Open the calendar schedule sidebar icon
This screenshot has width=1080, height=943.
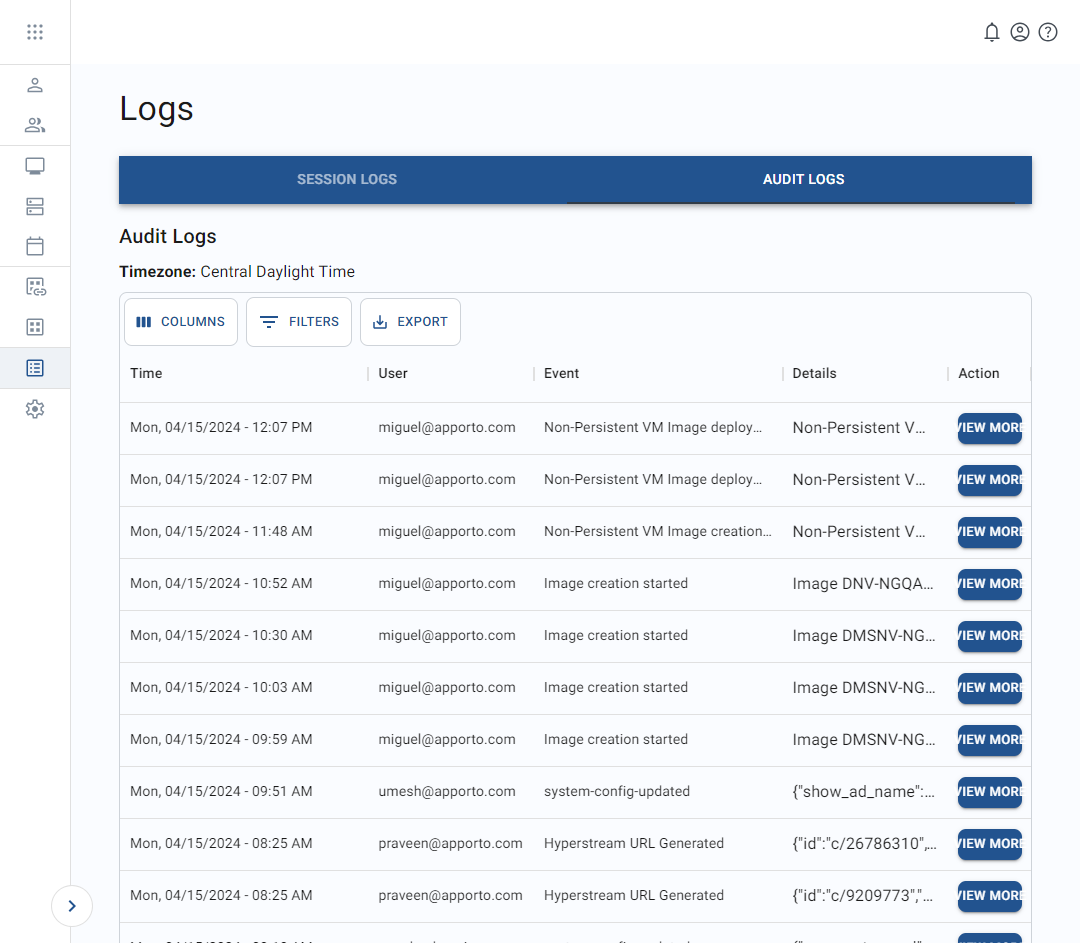pos(35,246)
